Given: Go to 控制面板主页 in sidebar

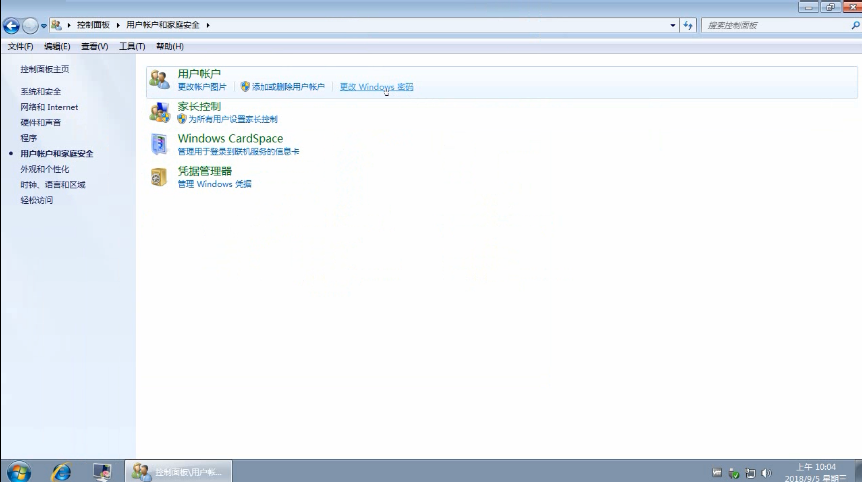Looking at the screenshot, I should click(x=45, y=69).
